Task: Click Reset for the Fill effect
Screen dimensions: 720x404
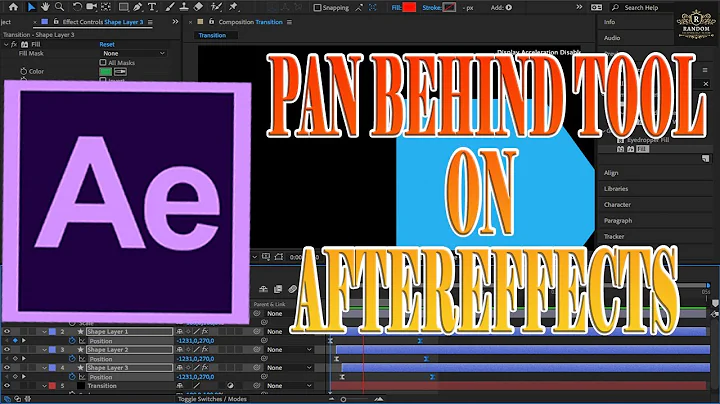Action: coord(107,45)
